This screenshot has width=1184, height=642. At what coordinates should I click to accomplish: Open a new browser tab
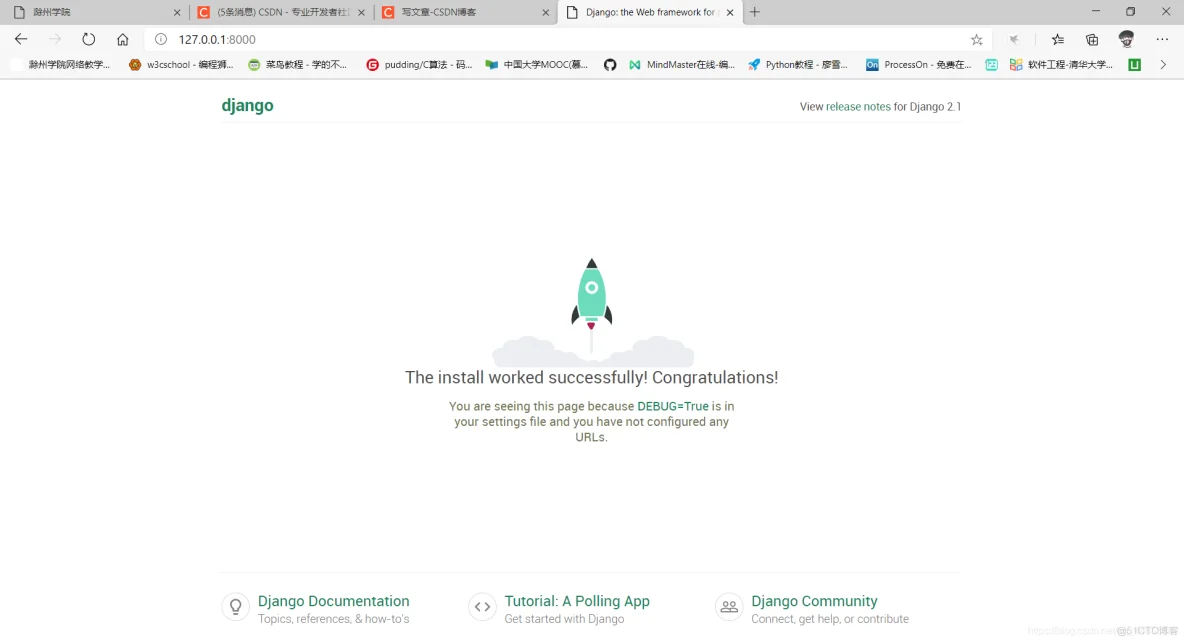pos(754,12)
